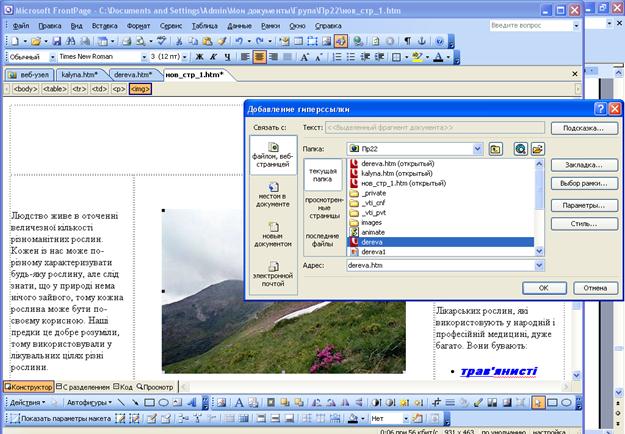Image resolution: width=625 pixels, height=434 pixels.
Task: Click the Bold Ж button
Action: pos(199,57)
